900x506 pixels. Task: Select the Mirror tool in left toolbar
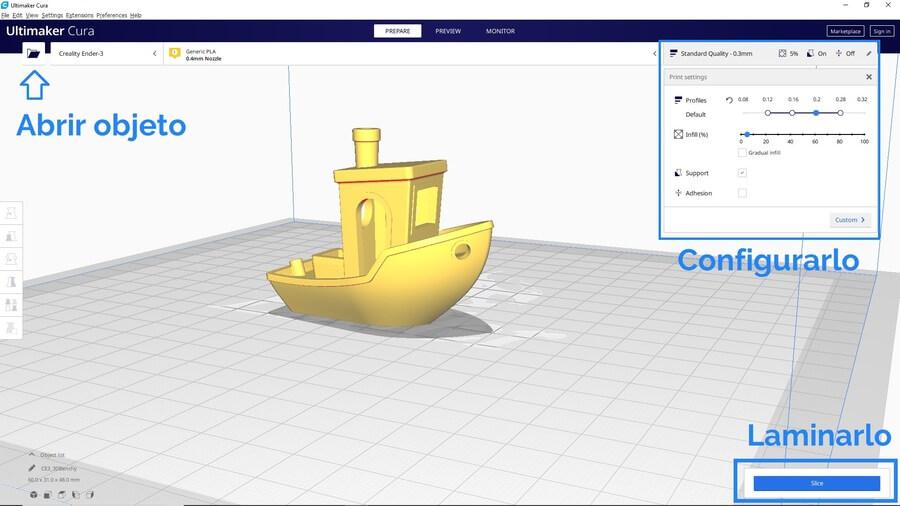(11, 282)
